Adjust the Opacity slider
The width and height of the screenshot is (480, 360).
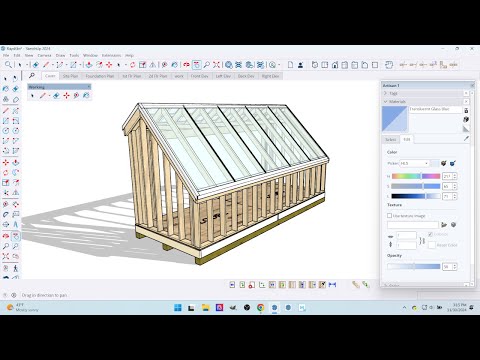pos(414,266)
